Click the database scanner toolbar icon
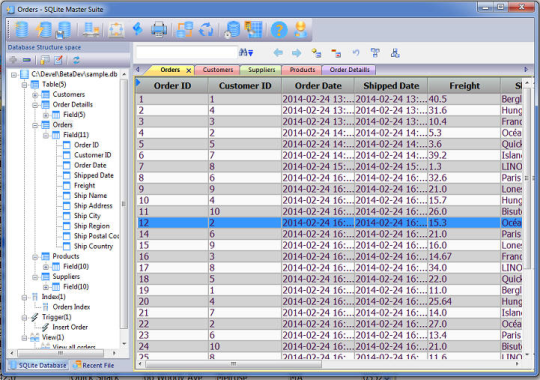This screenshot has height=380, width=540. (x=91, y=29)
